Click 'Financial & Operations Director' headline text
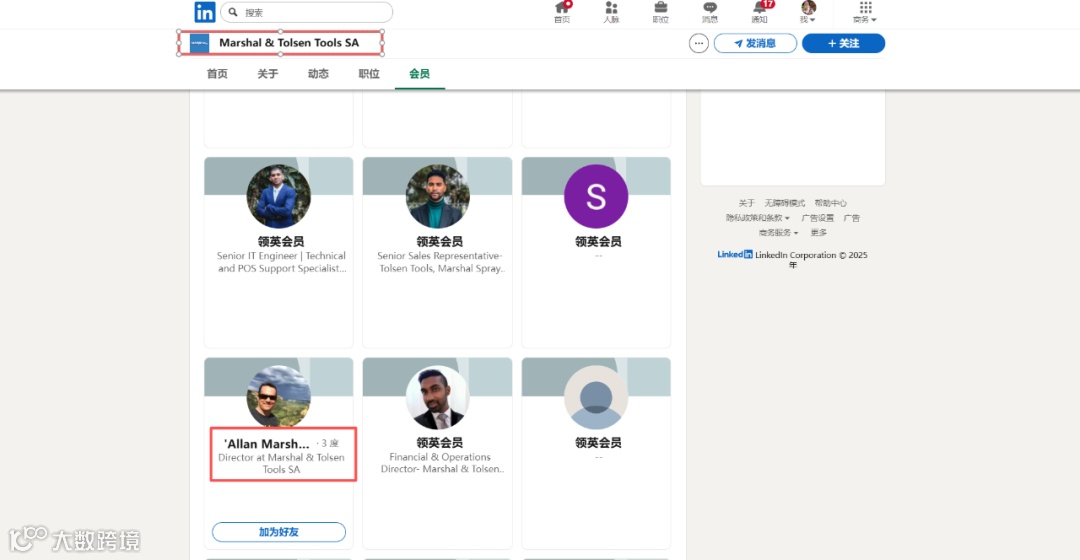This screenshot has height=560, width=1080. [440, 463]
